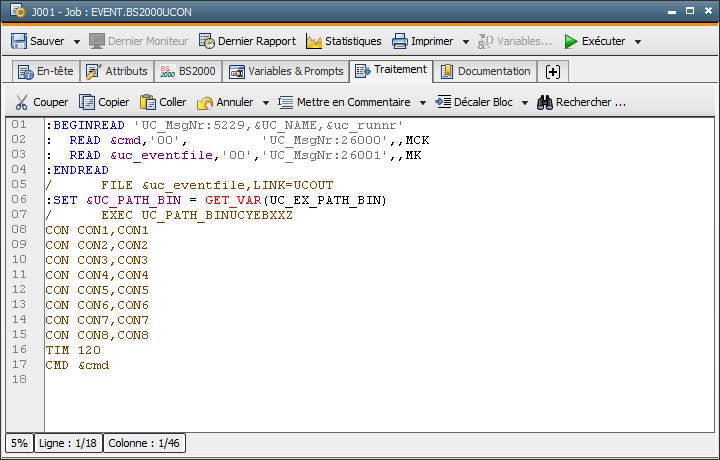Click the Coller clipboard icon
The height and width of the screenshot is (460, 720).
point(148,102)
